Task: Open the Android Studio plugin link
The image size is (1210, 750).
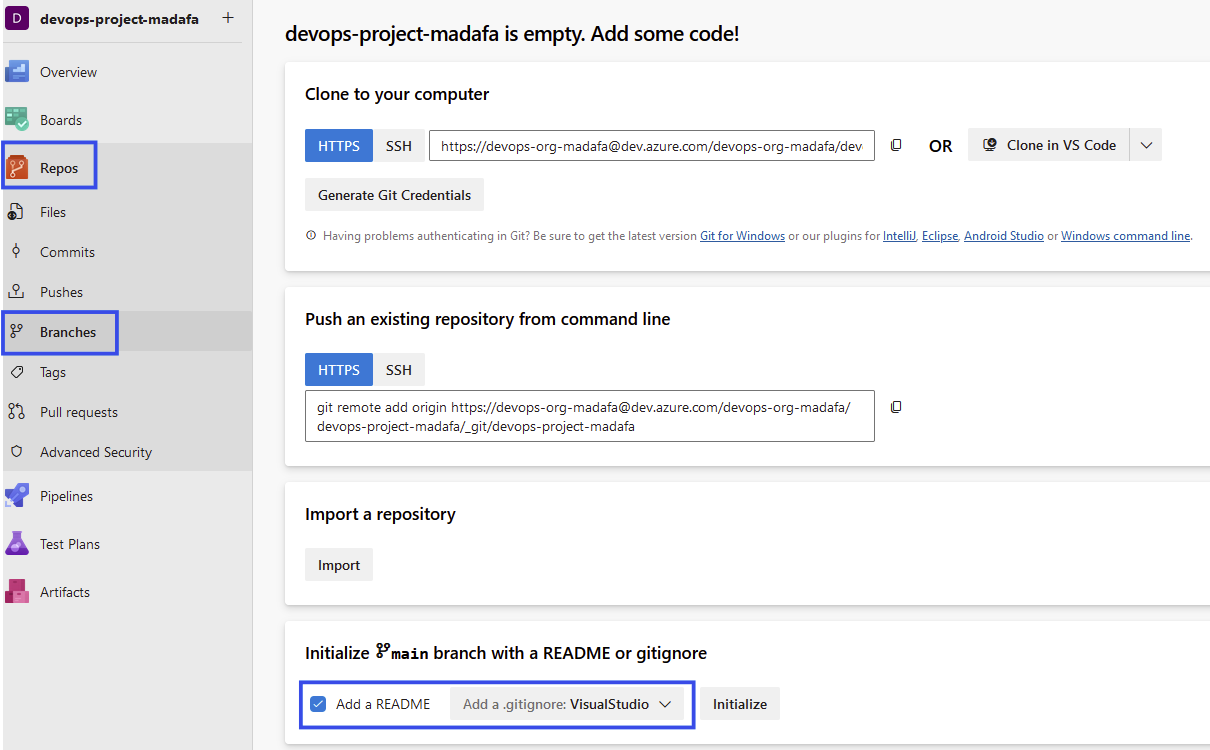Action: point(1004,236)
